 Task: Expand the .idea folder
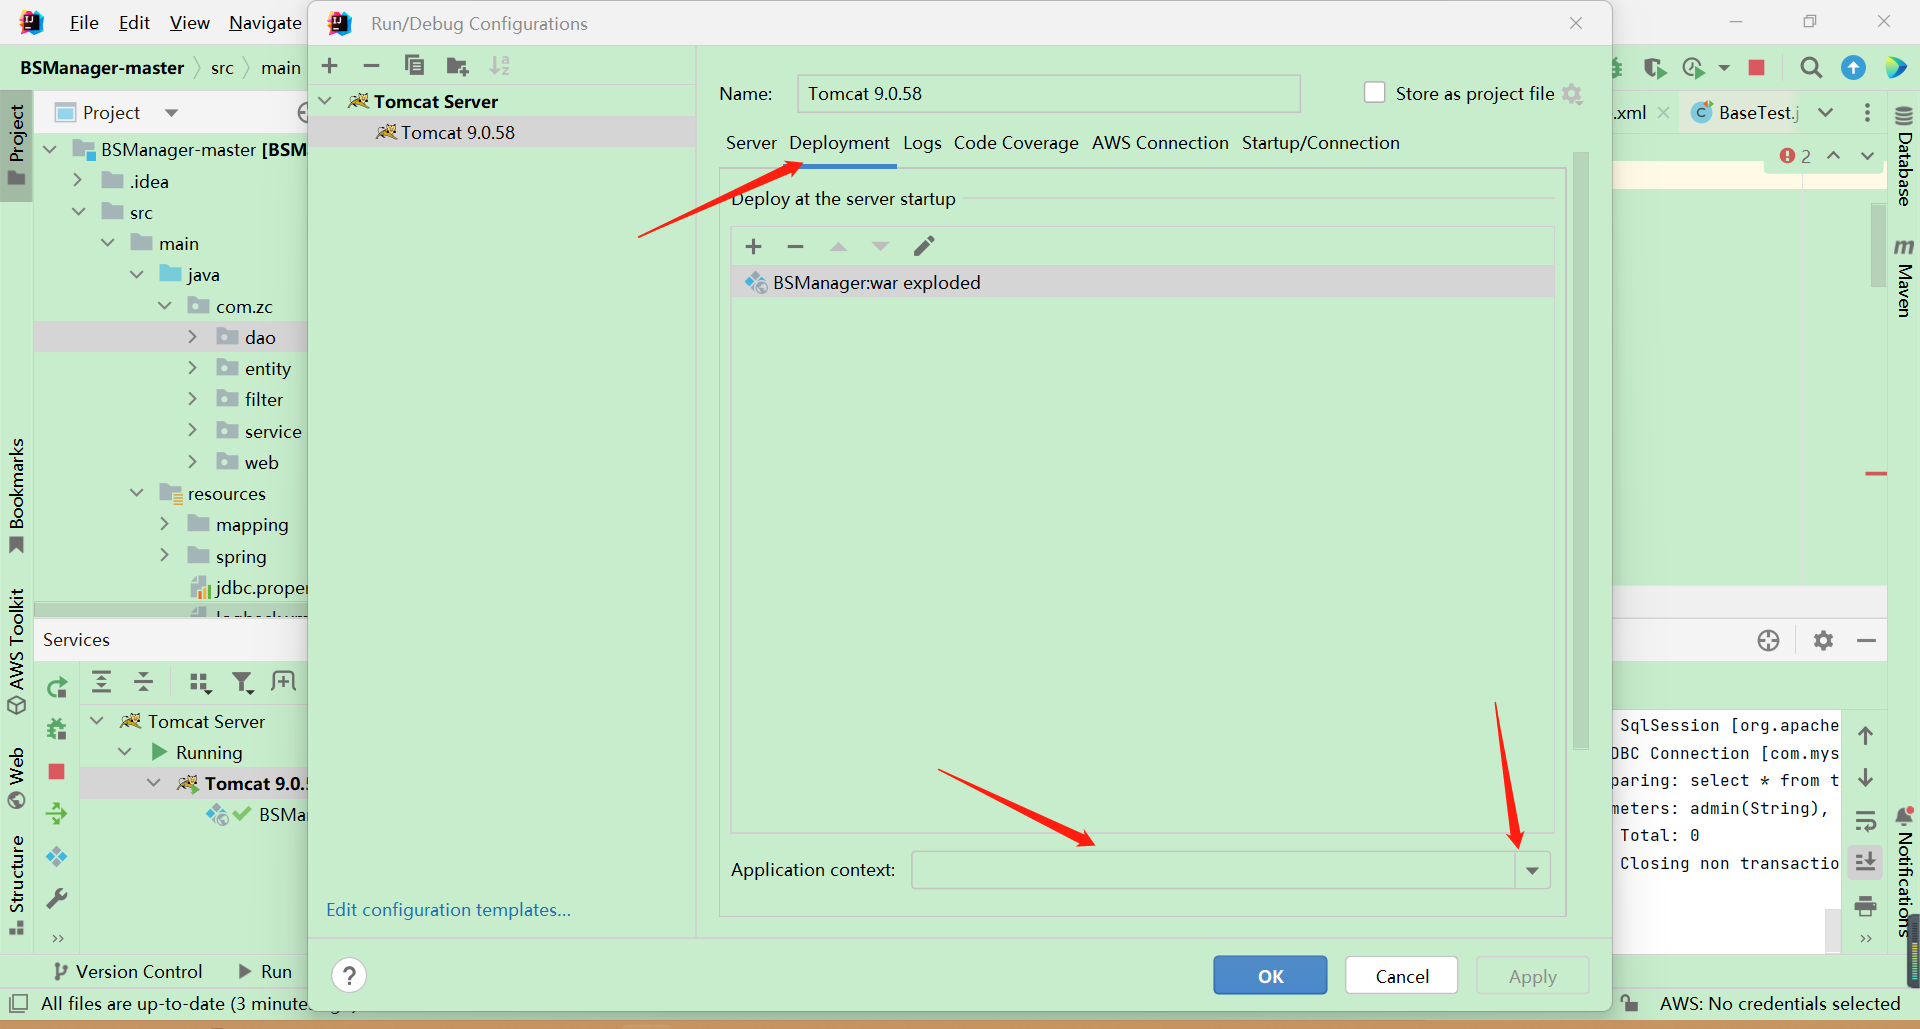tap(77, 180)
